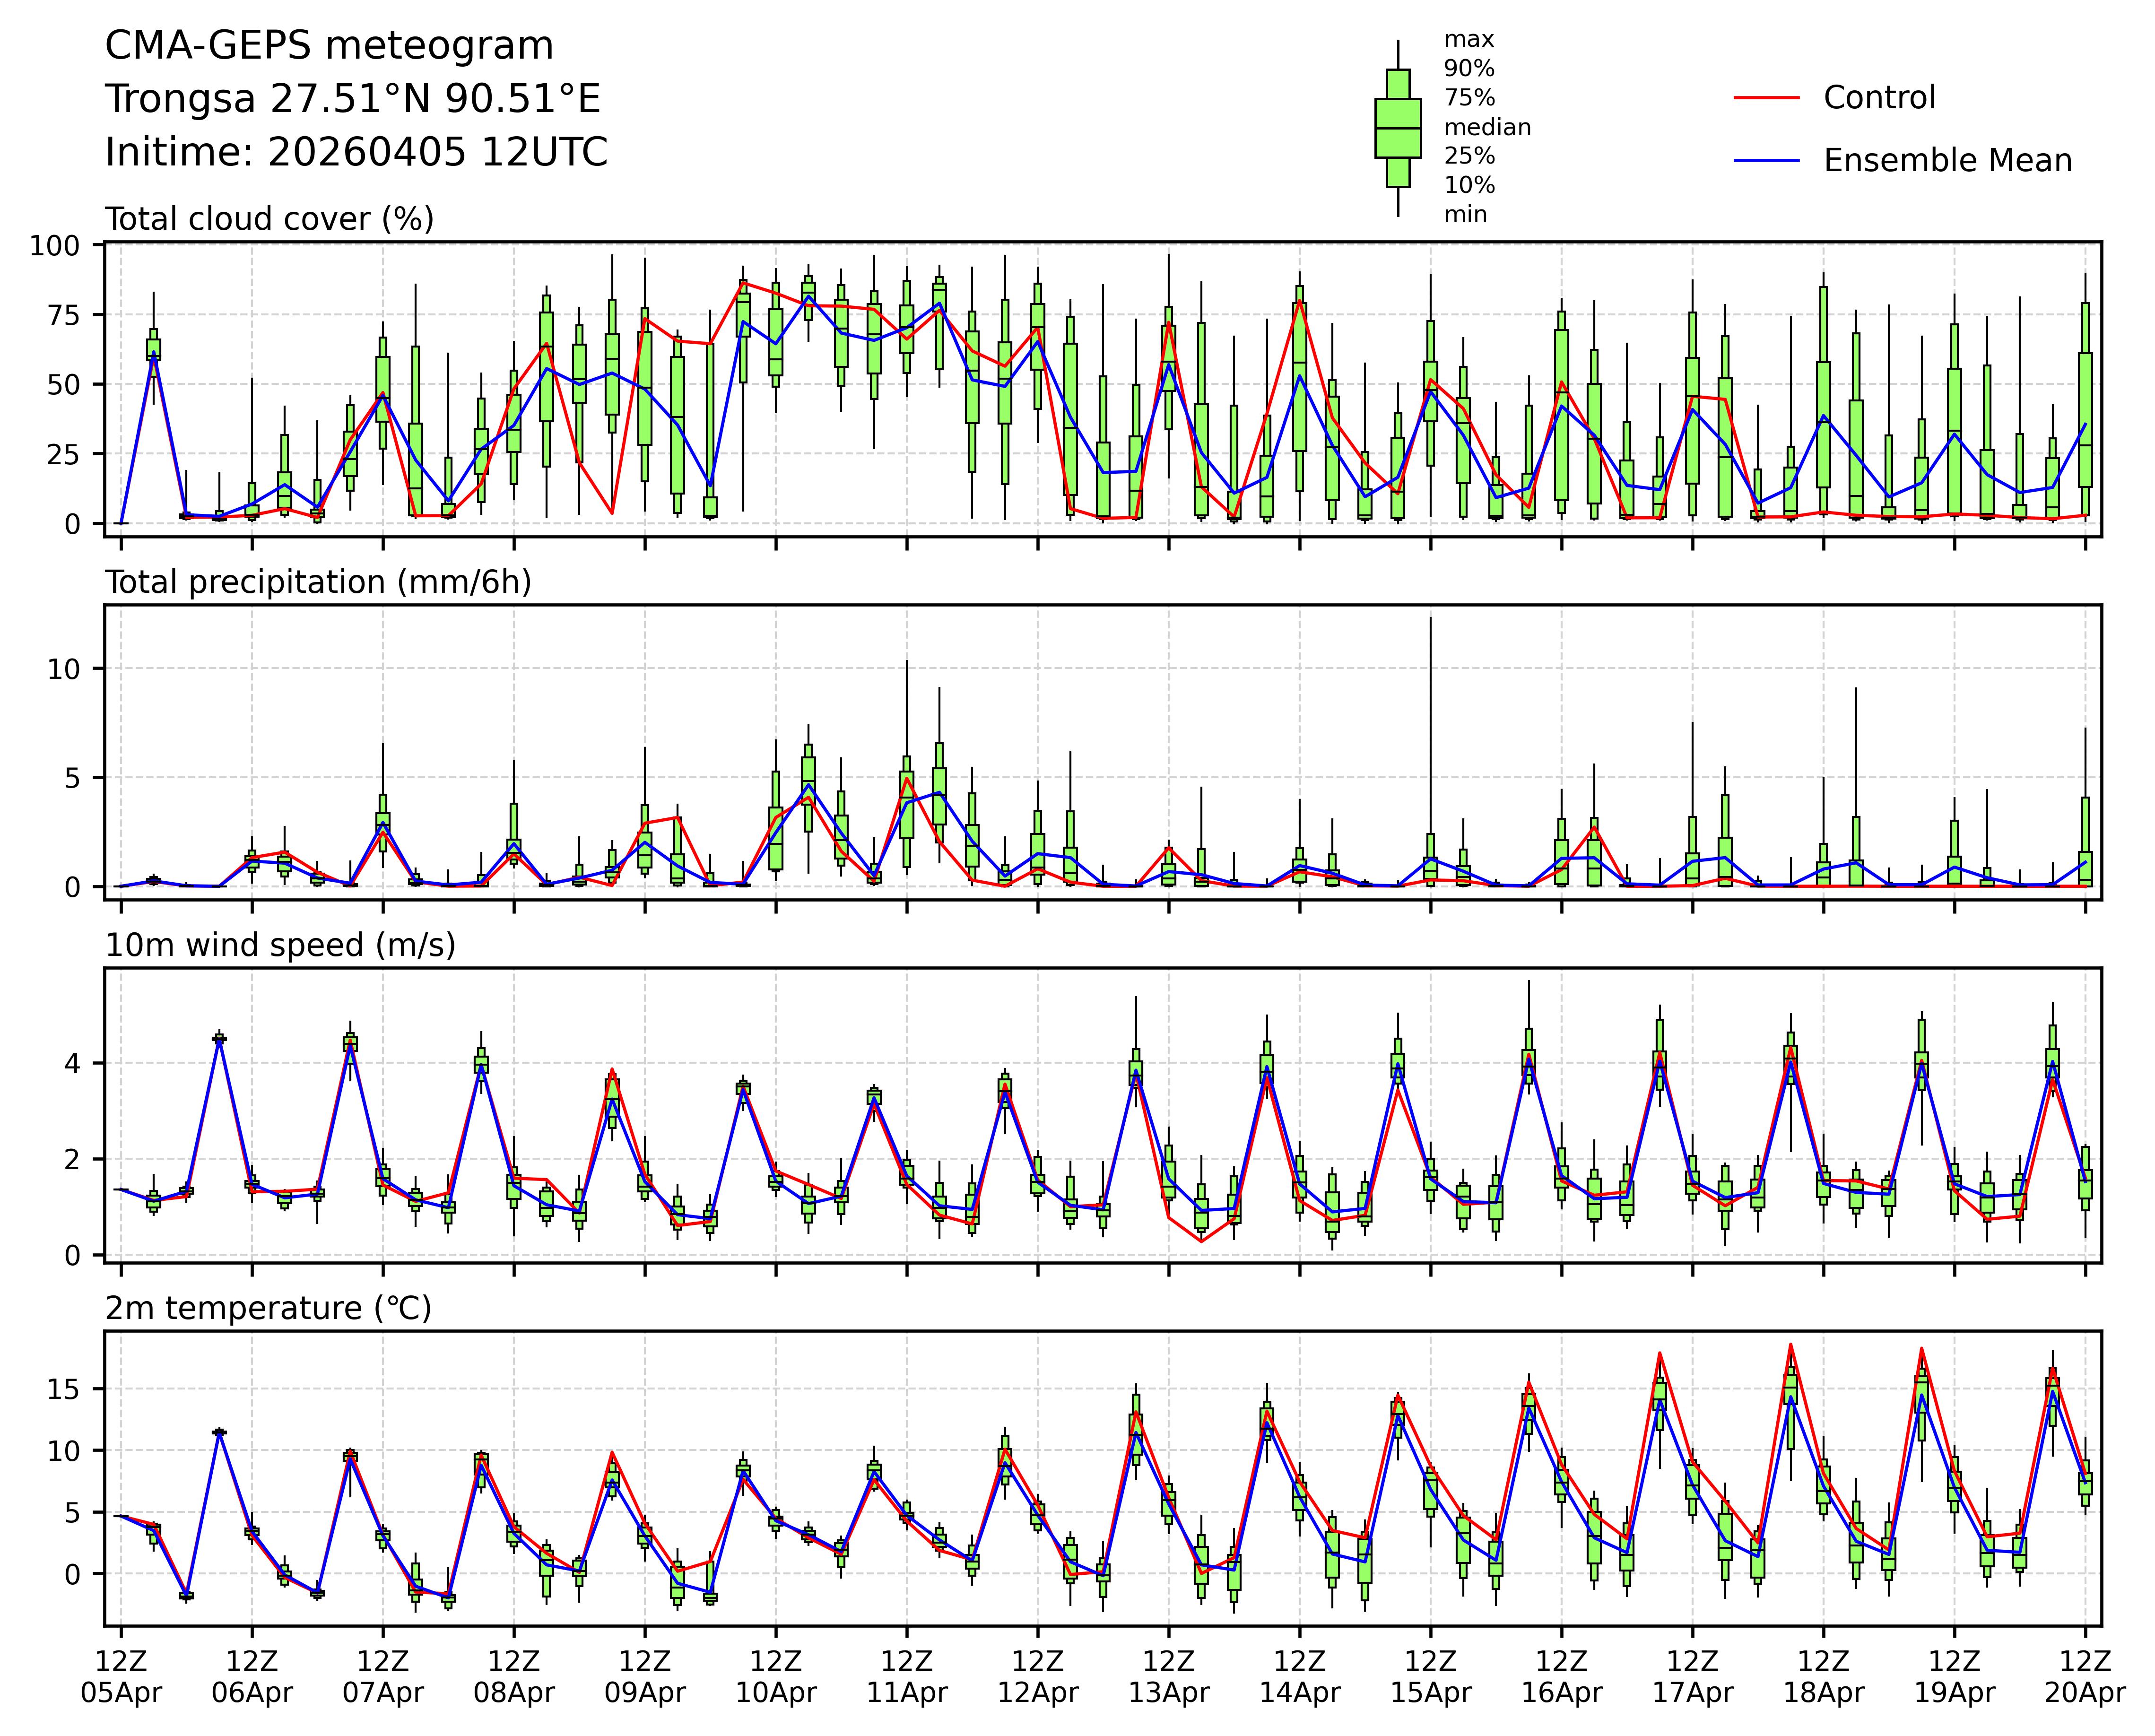Click the 'Total cloud cover (%)' panel title
Viewport: 2155px width, 1736px height.
(269, 219)
